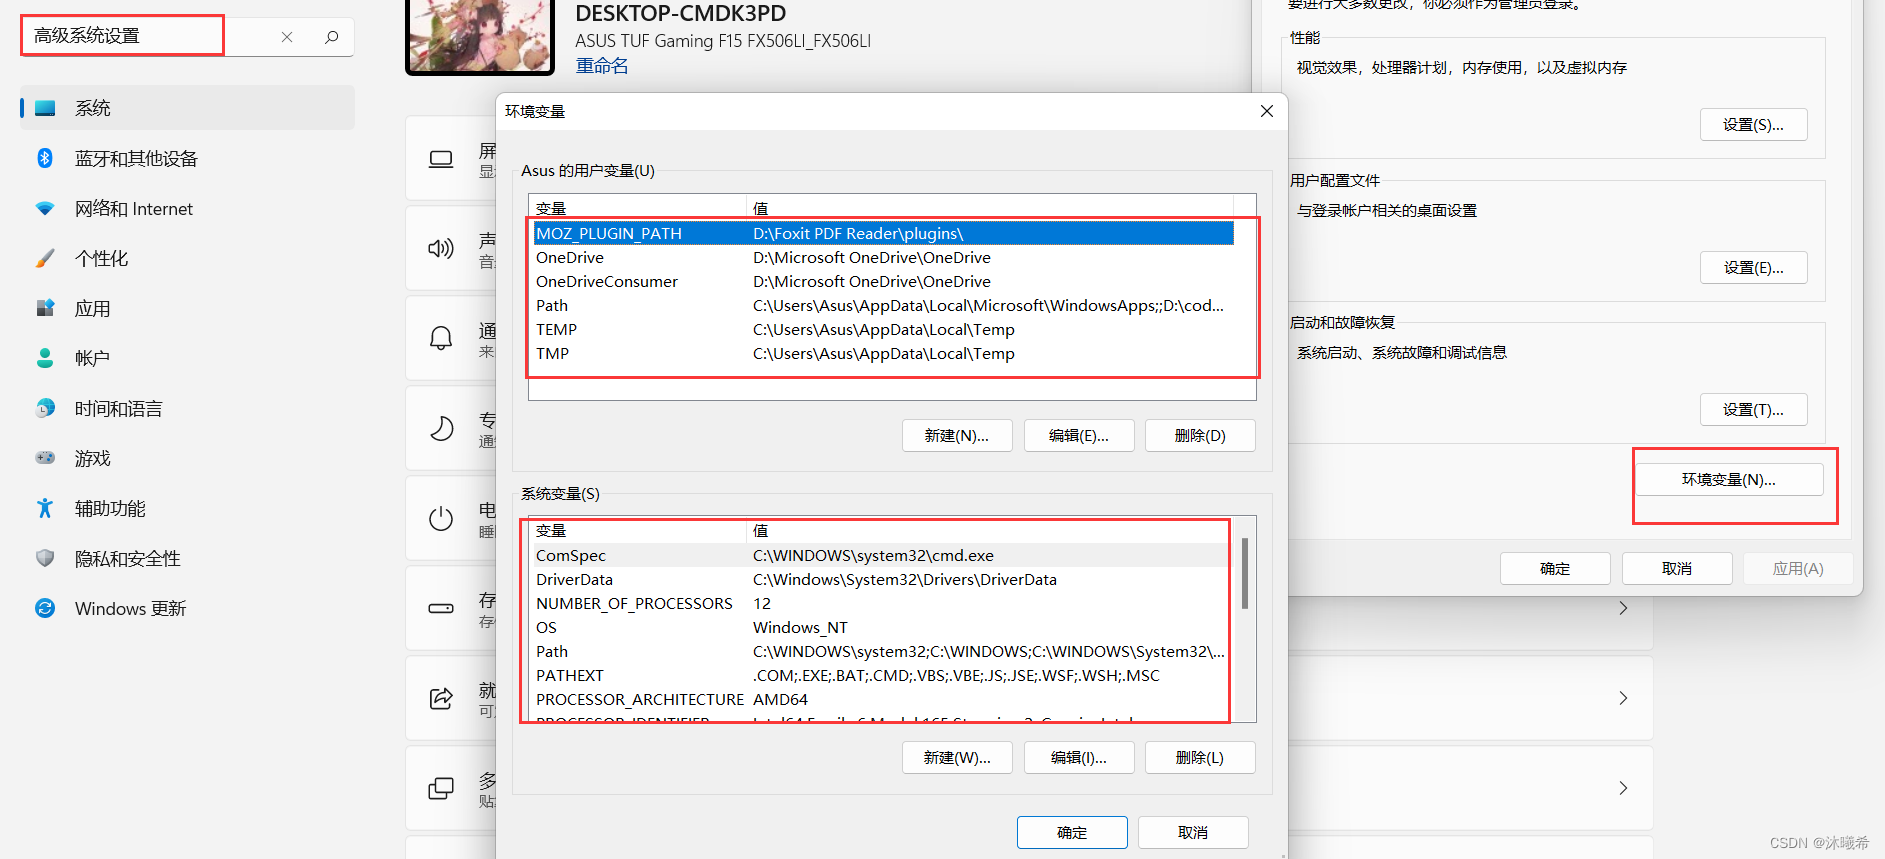This screenshot has width=1885, height=859.
Task: Select Path in the system variables list
Action: point(881,652)
